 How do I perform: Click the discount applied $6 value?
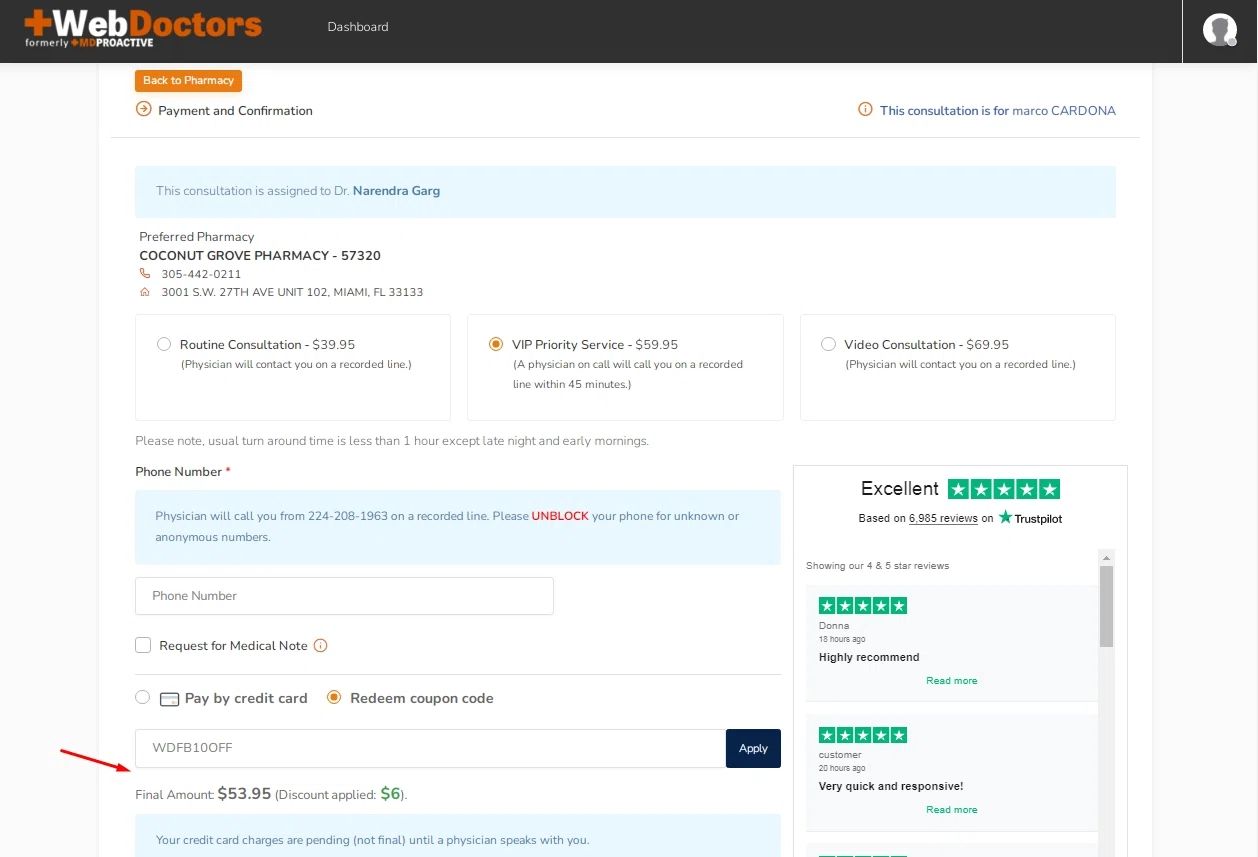click(390, 794)
